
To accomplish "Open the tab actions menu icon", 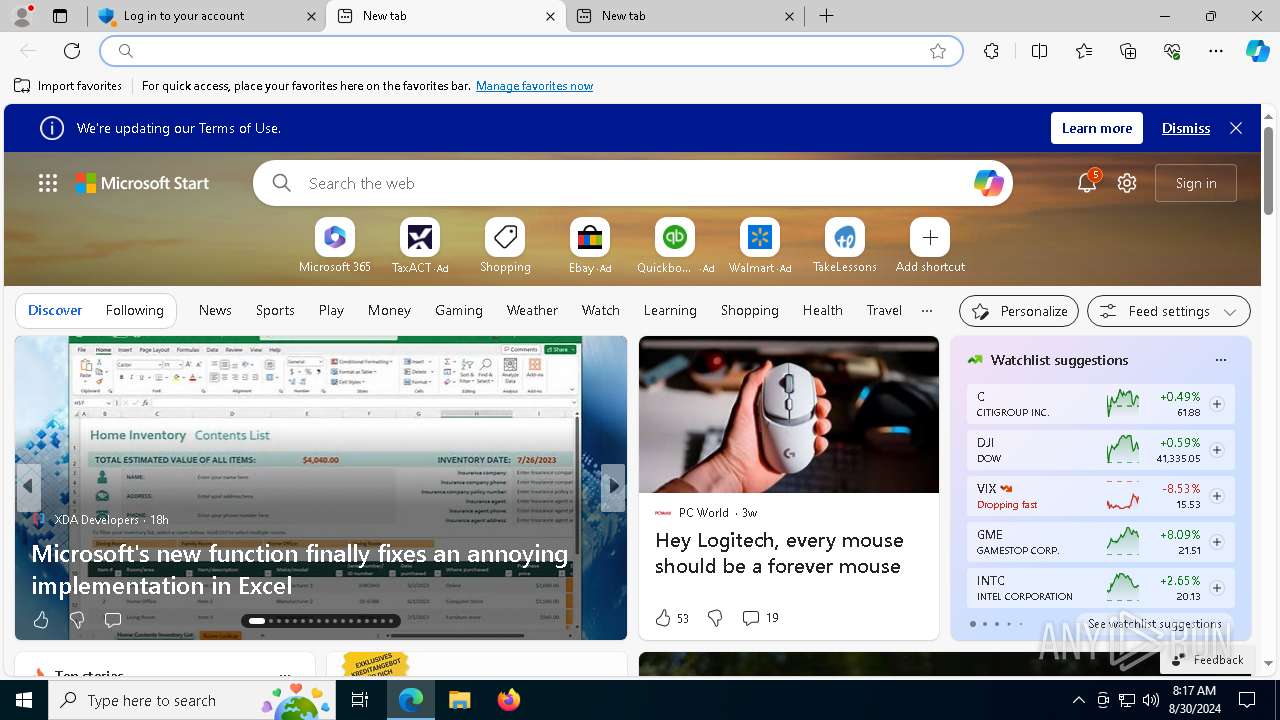I will (x=60, y=16).
